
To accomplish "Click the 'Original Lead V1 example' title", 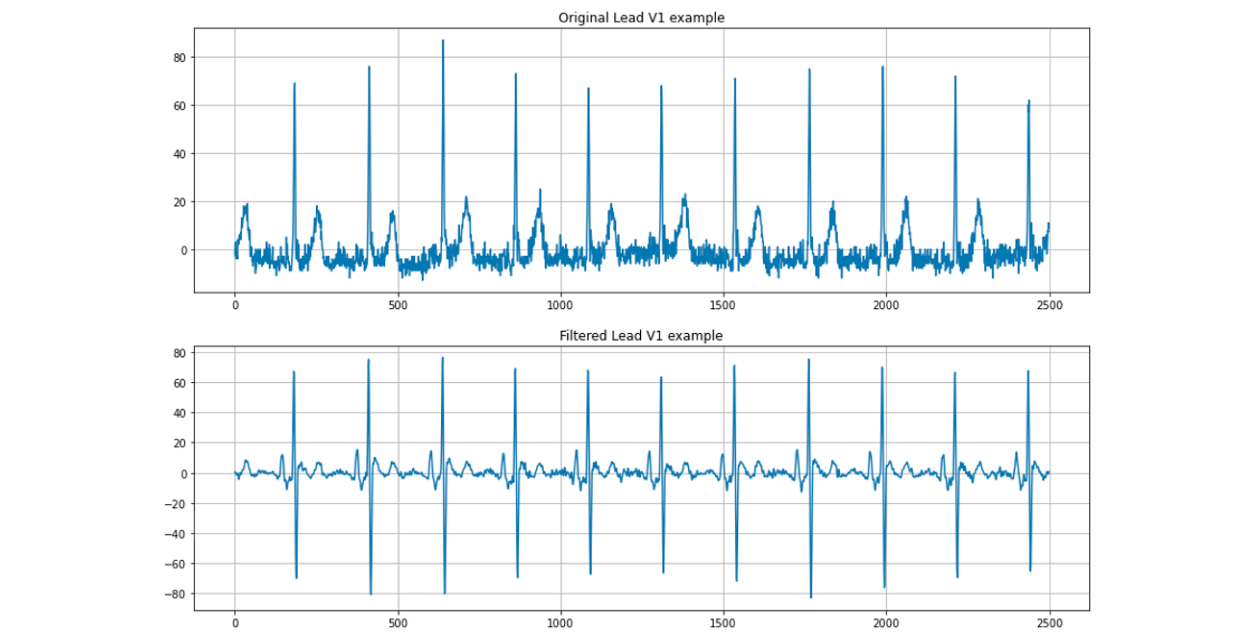I will (x=641, y=17).
